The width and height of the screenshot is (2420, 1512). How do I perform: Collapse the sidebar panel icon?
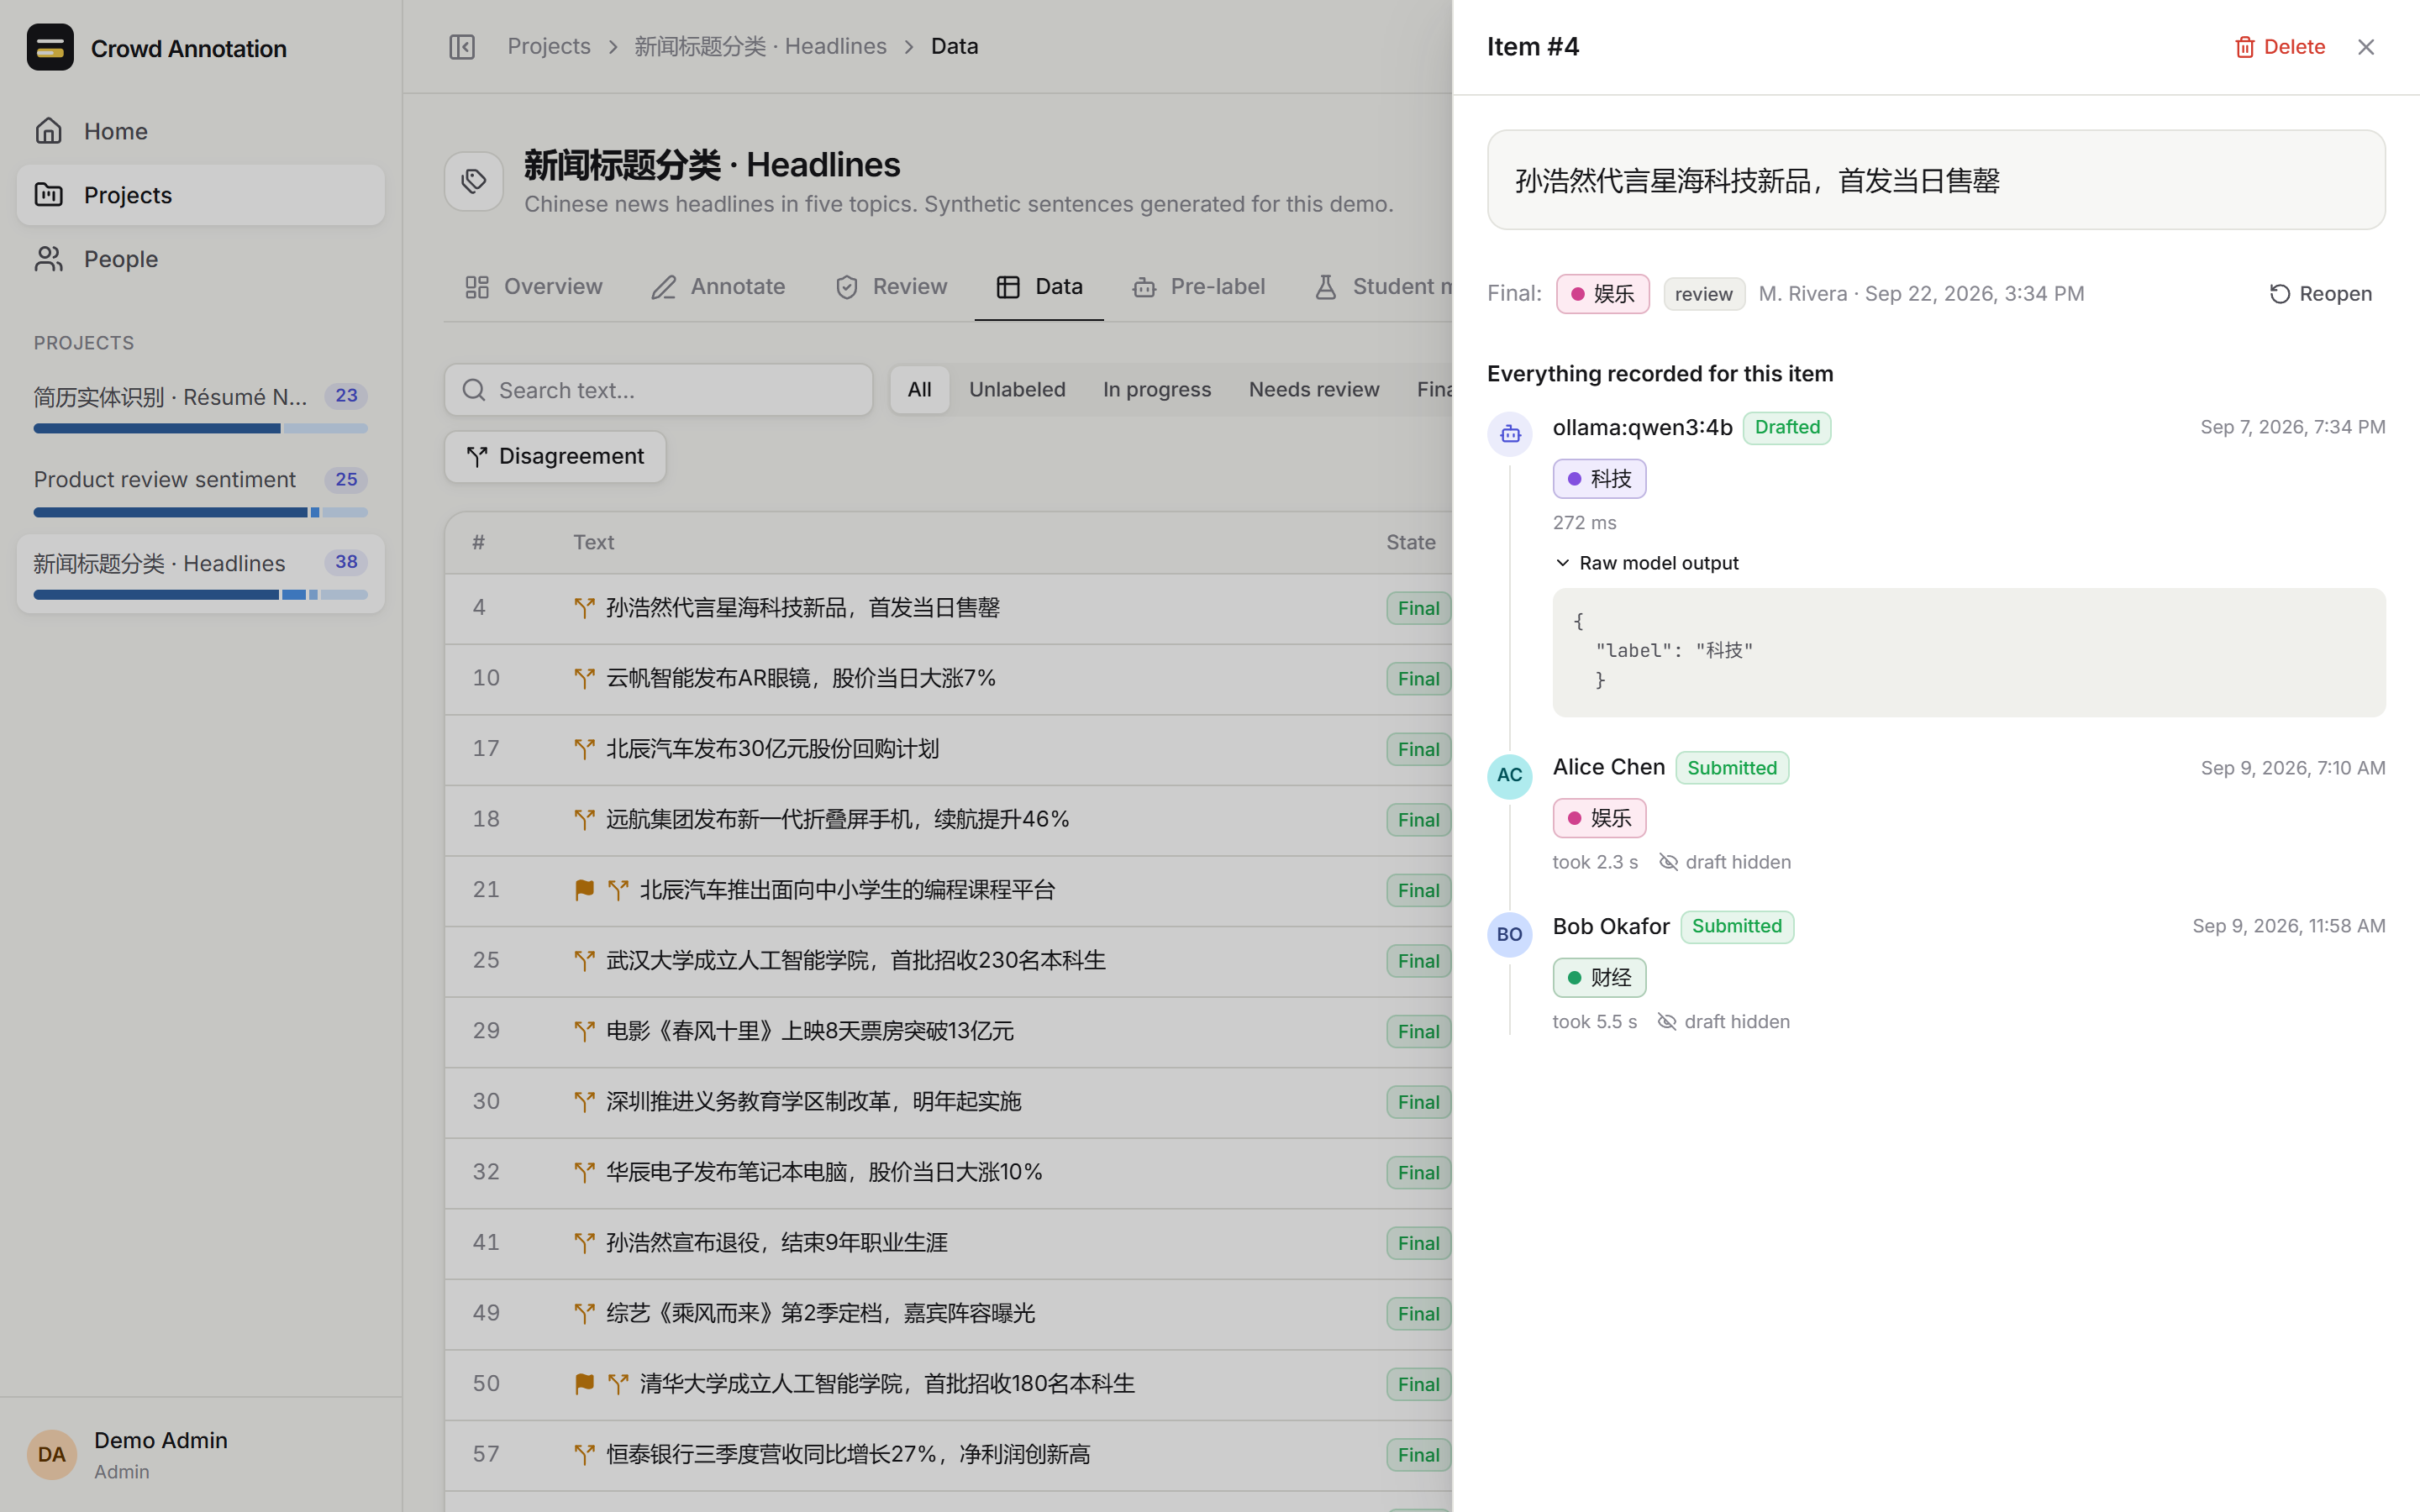point(461,47)
